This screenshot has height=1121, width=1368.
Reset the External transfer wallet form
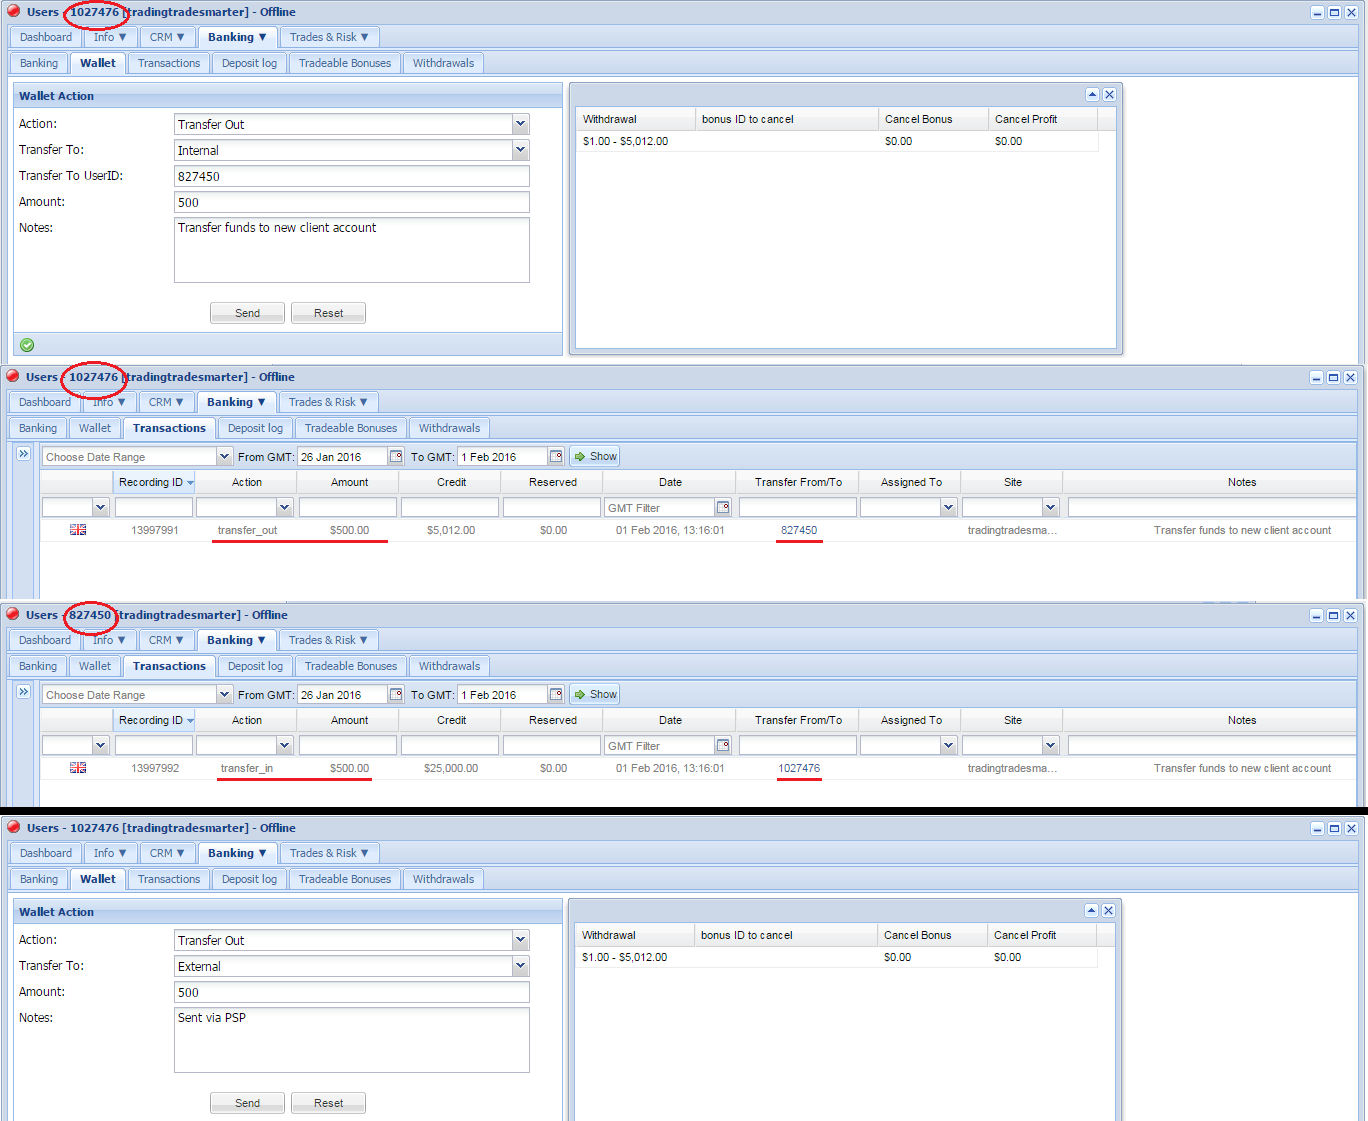[x=328, y=1103]
